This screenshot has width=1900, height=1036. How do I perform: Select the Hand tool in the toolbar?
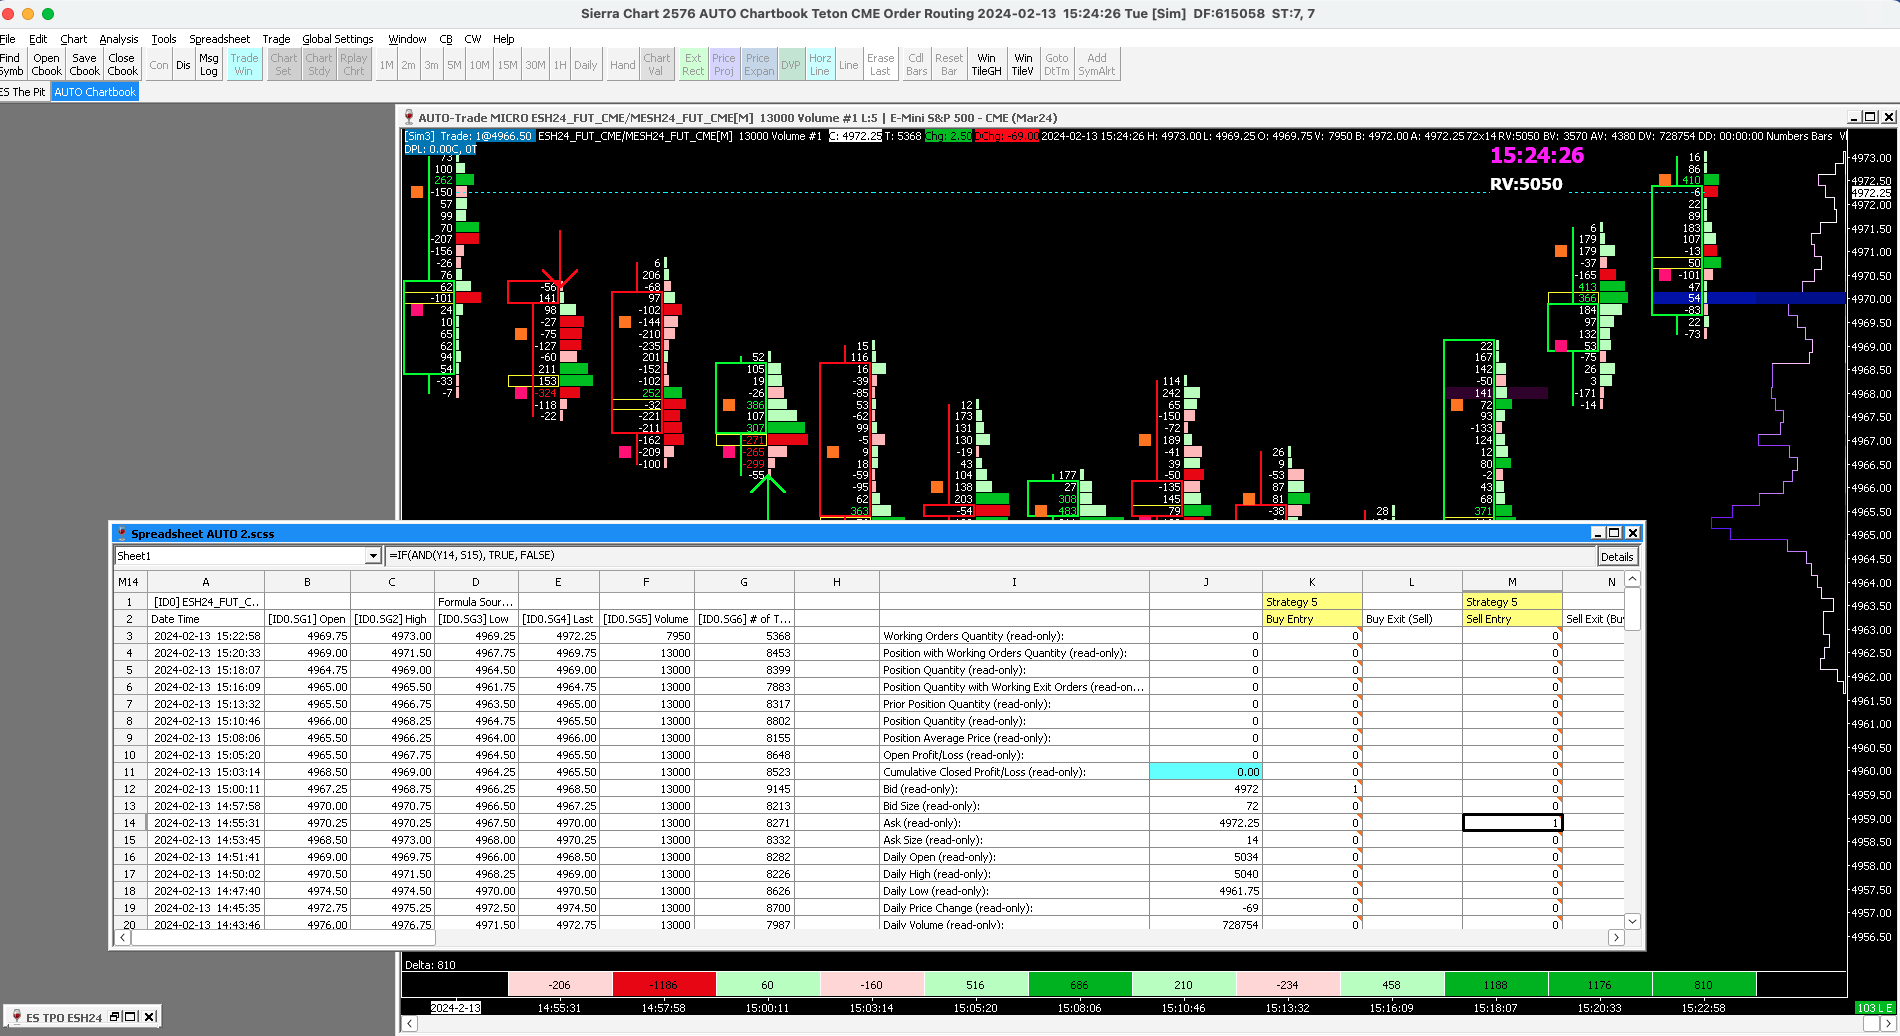(x=622, y=65)
